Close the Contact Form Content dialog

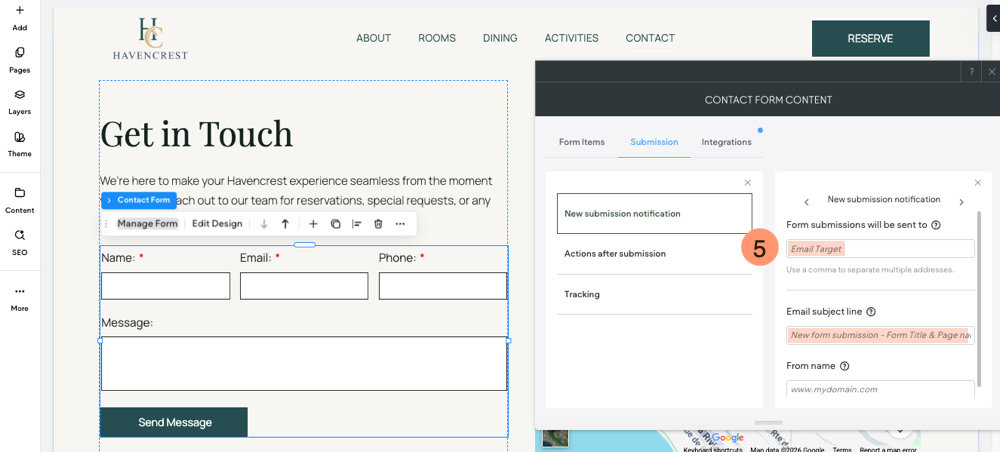(x=991, y=72)
